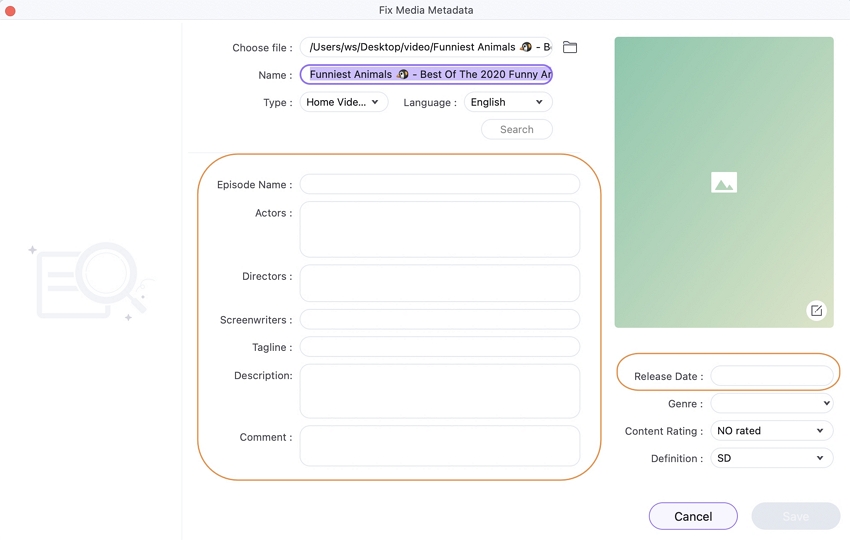Click the Release Date input field
The image size is (850, 540).
771,376
